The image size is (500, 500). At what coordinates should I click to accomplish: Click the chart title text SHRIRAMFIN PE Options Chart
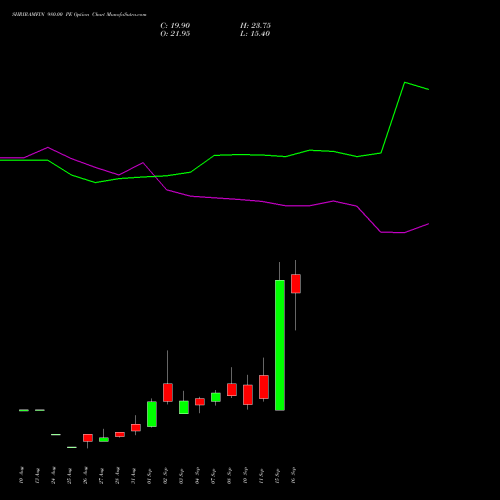(x=79, y=15)
